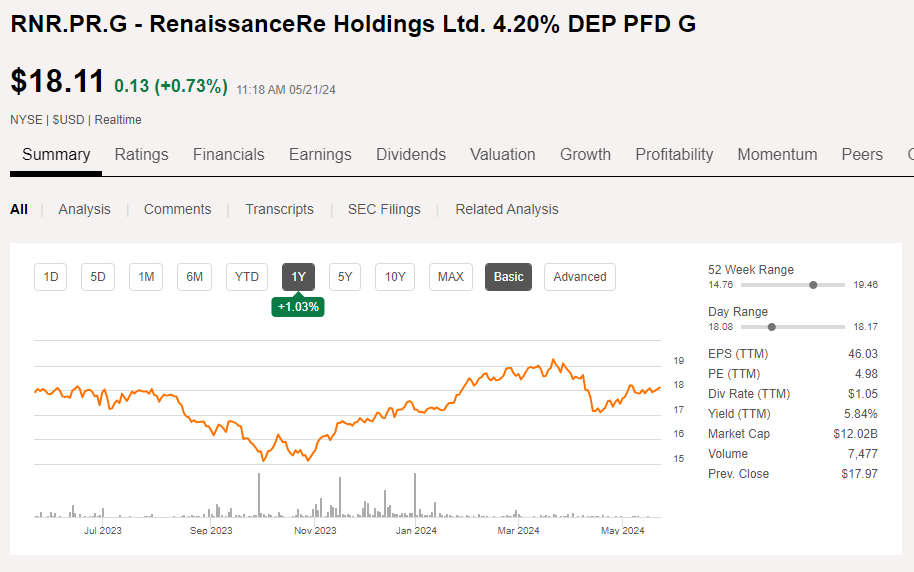Viewport: 914px width, 572px height.
Task: Switch to the Advanced chart mode
Action: [x=580, y=277]
